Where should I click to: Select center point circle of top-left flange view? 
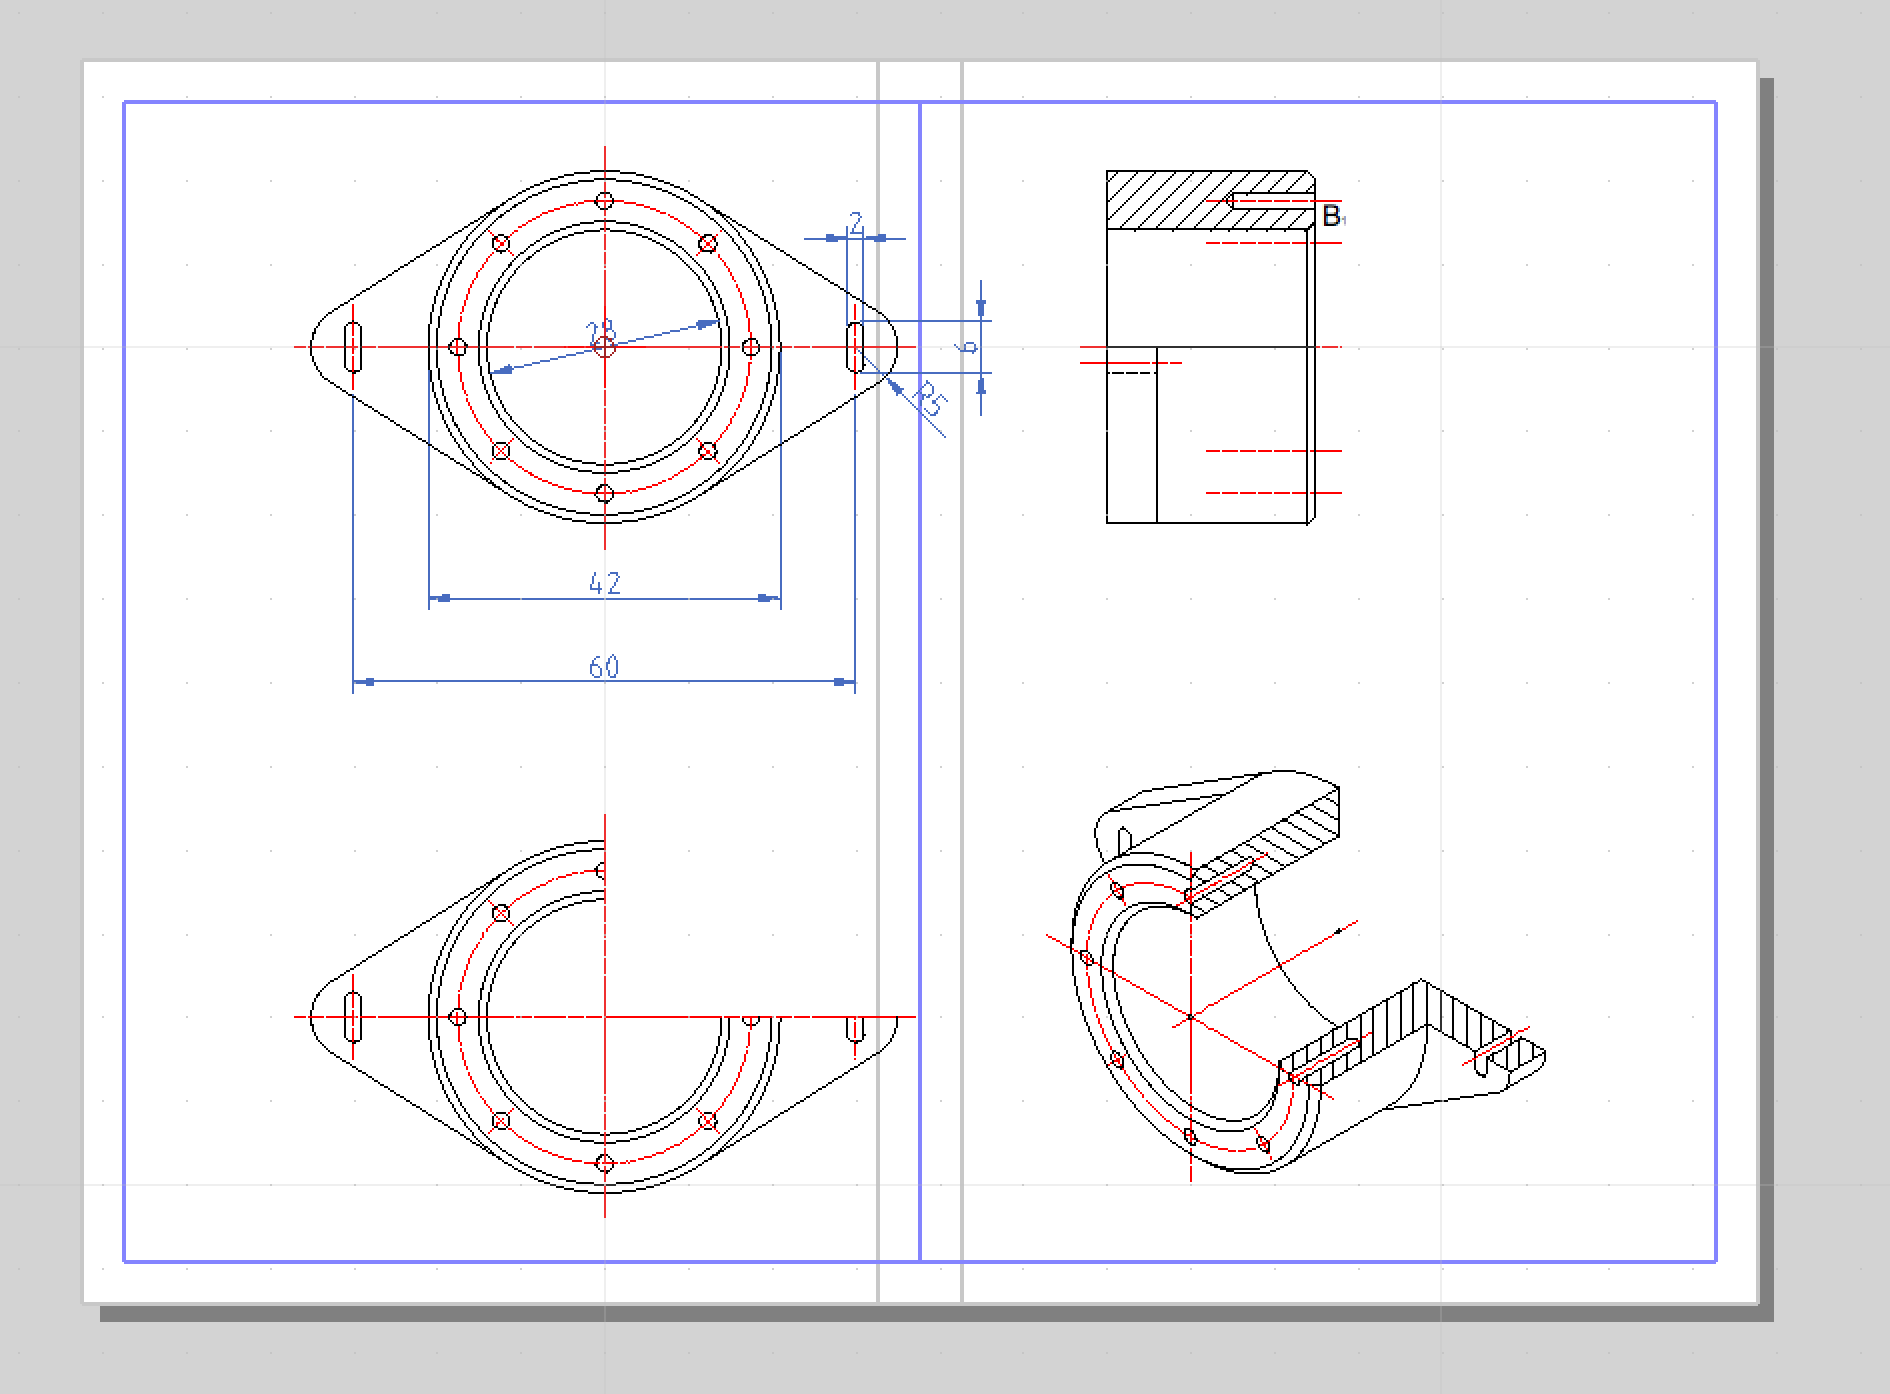(604, 347)
